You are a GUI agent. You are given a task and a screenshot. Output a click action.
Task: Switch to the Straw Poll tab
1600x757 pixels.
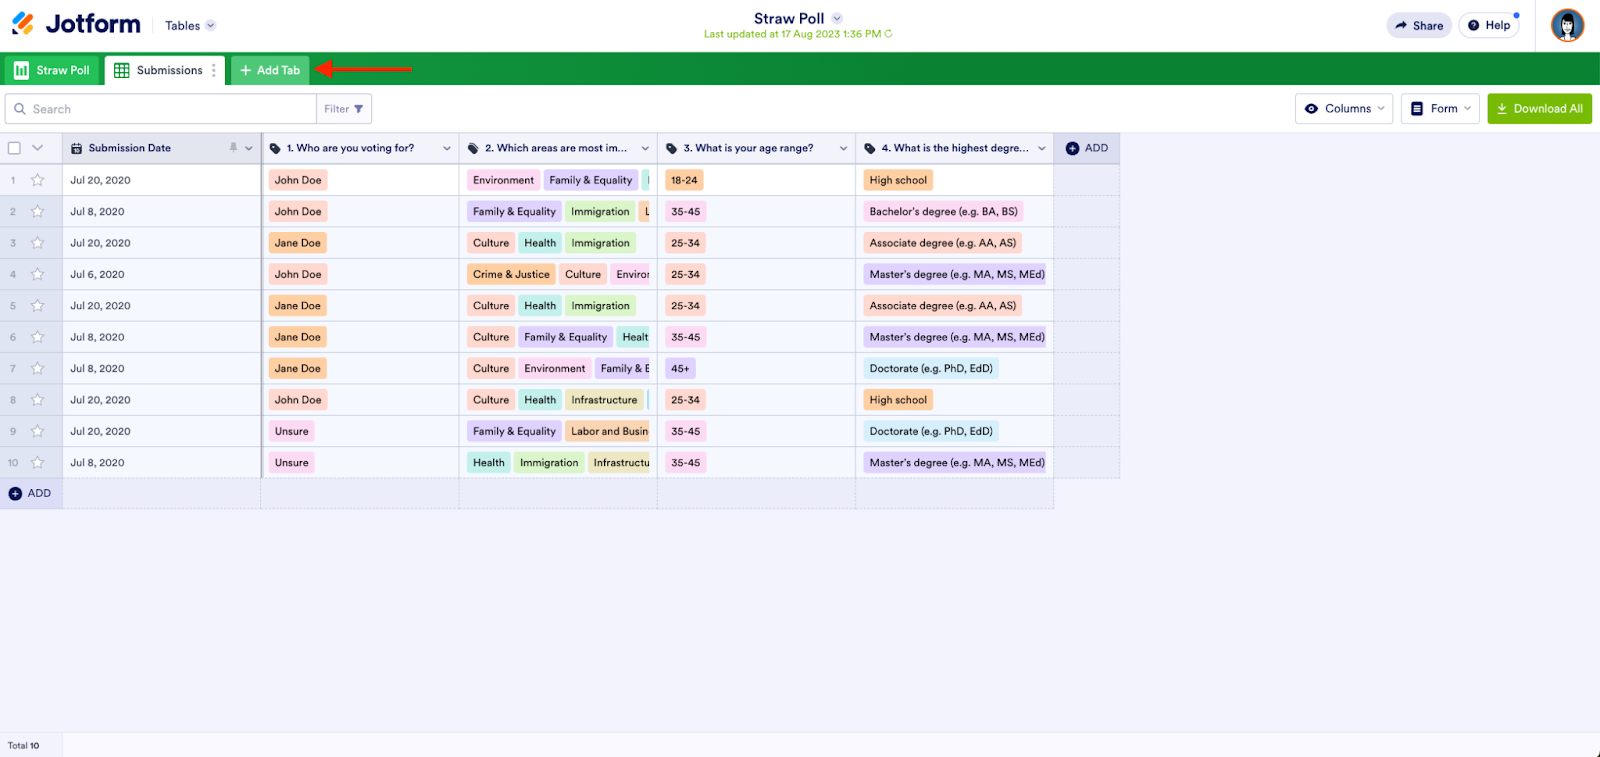click(x=52, y=70)
